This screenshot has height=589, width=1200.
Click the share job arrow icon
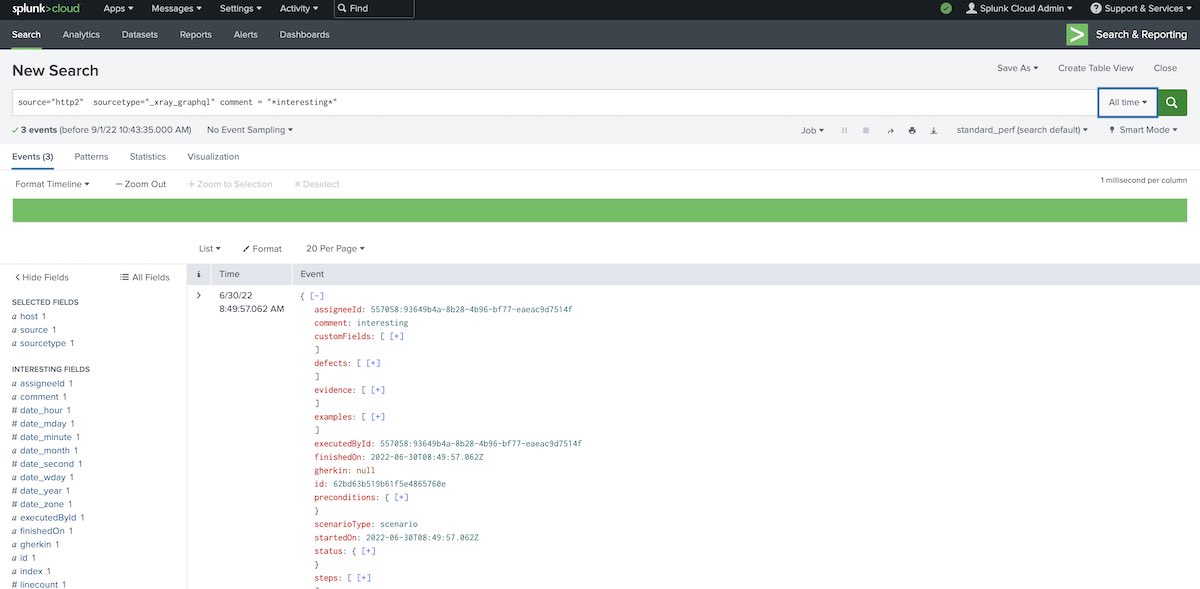pos(890,130)
